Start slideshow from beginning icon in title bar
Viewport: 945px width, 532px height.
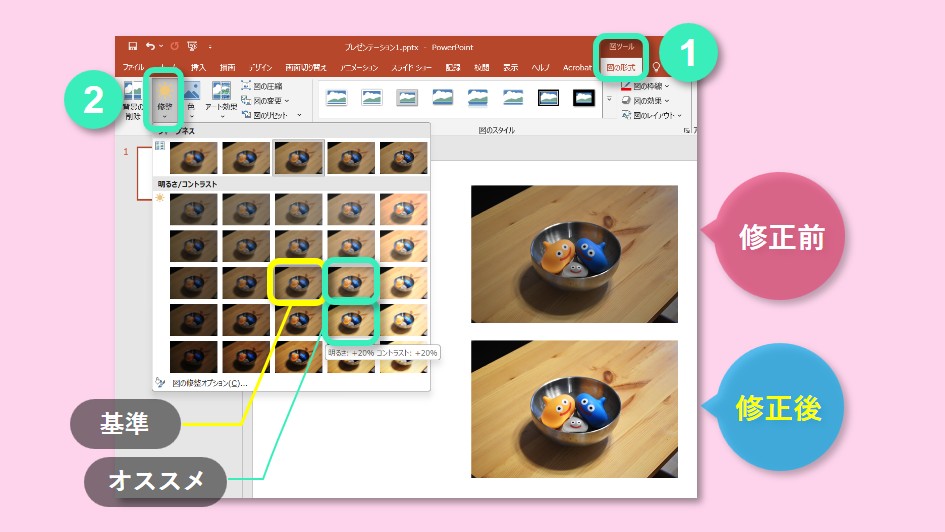coord(192,46)
